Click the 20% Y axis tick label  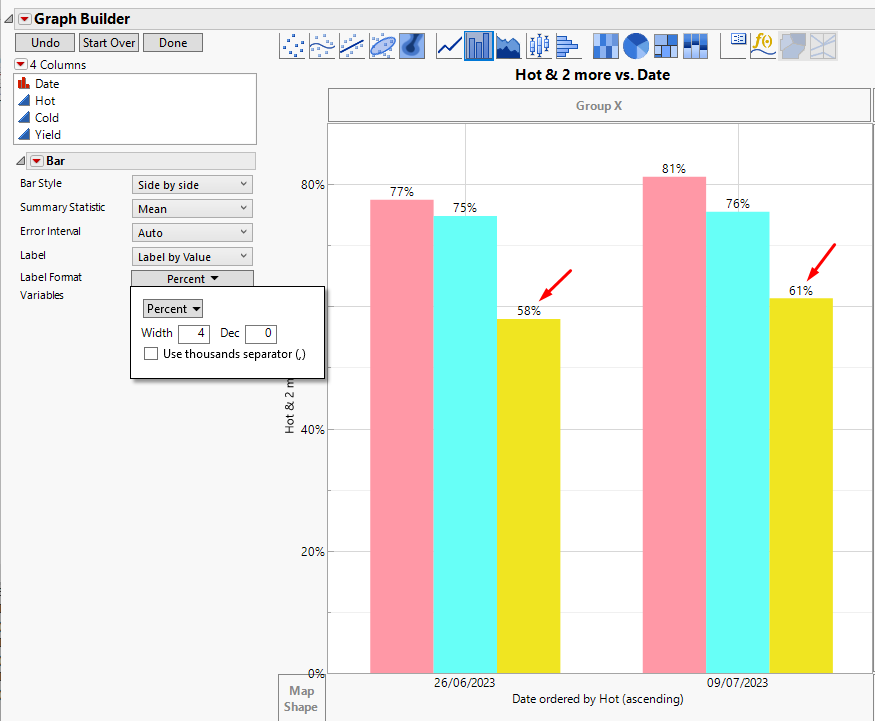click(x=312, y=552)
